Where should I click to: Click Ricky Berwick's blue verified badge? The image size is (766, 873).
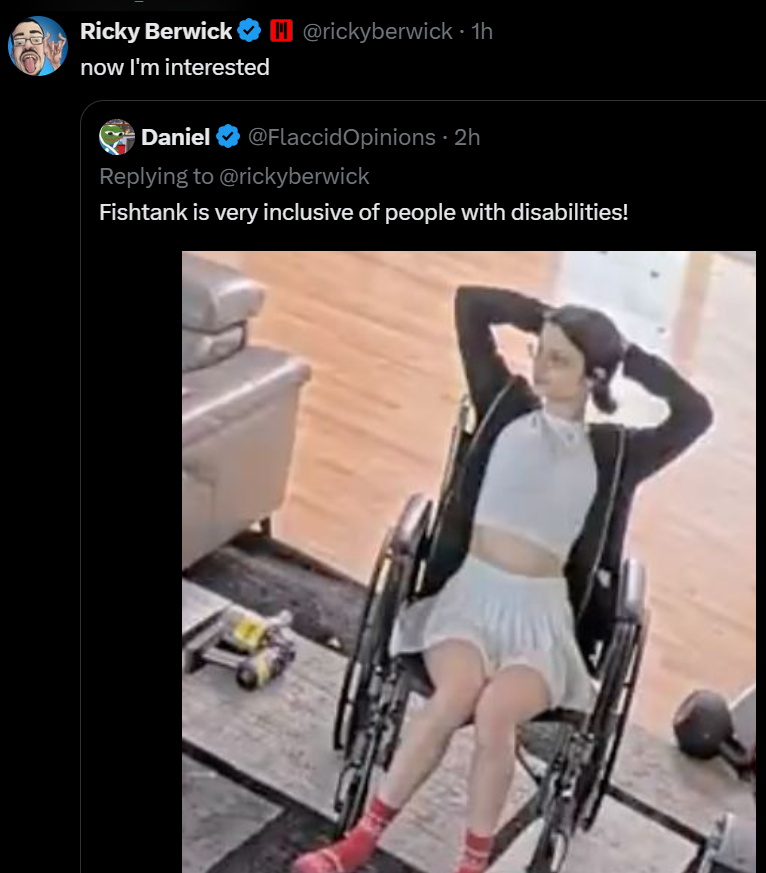(249, 31)
